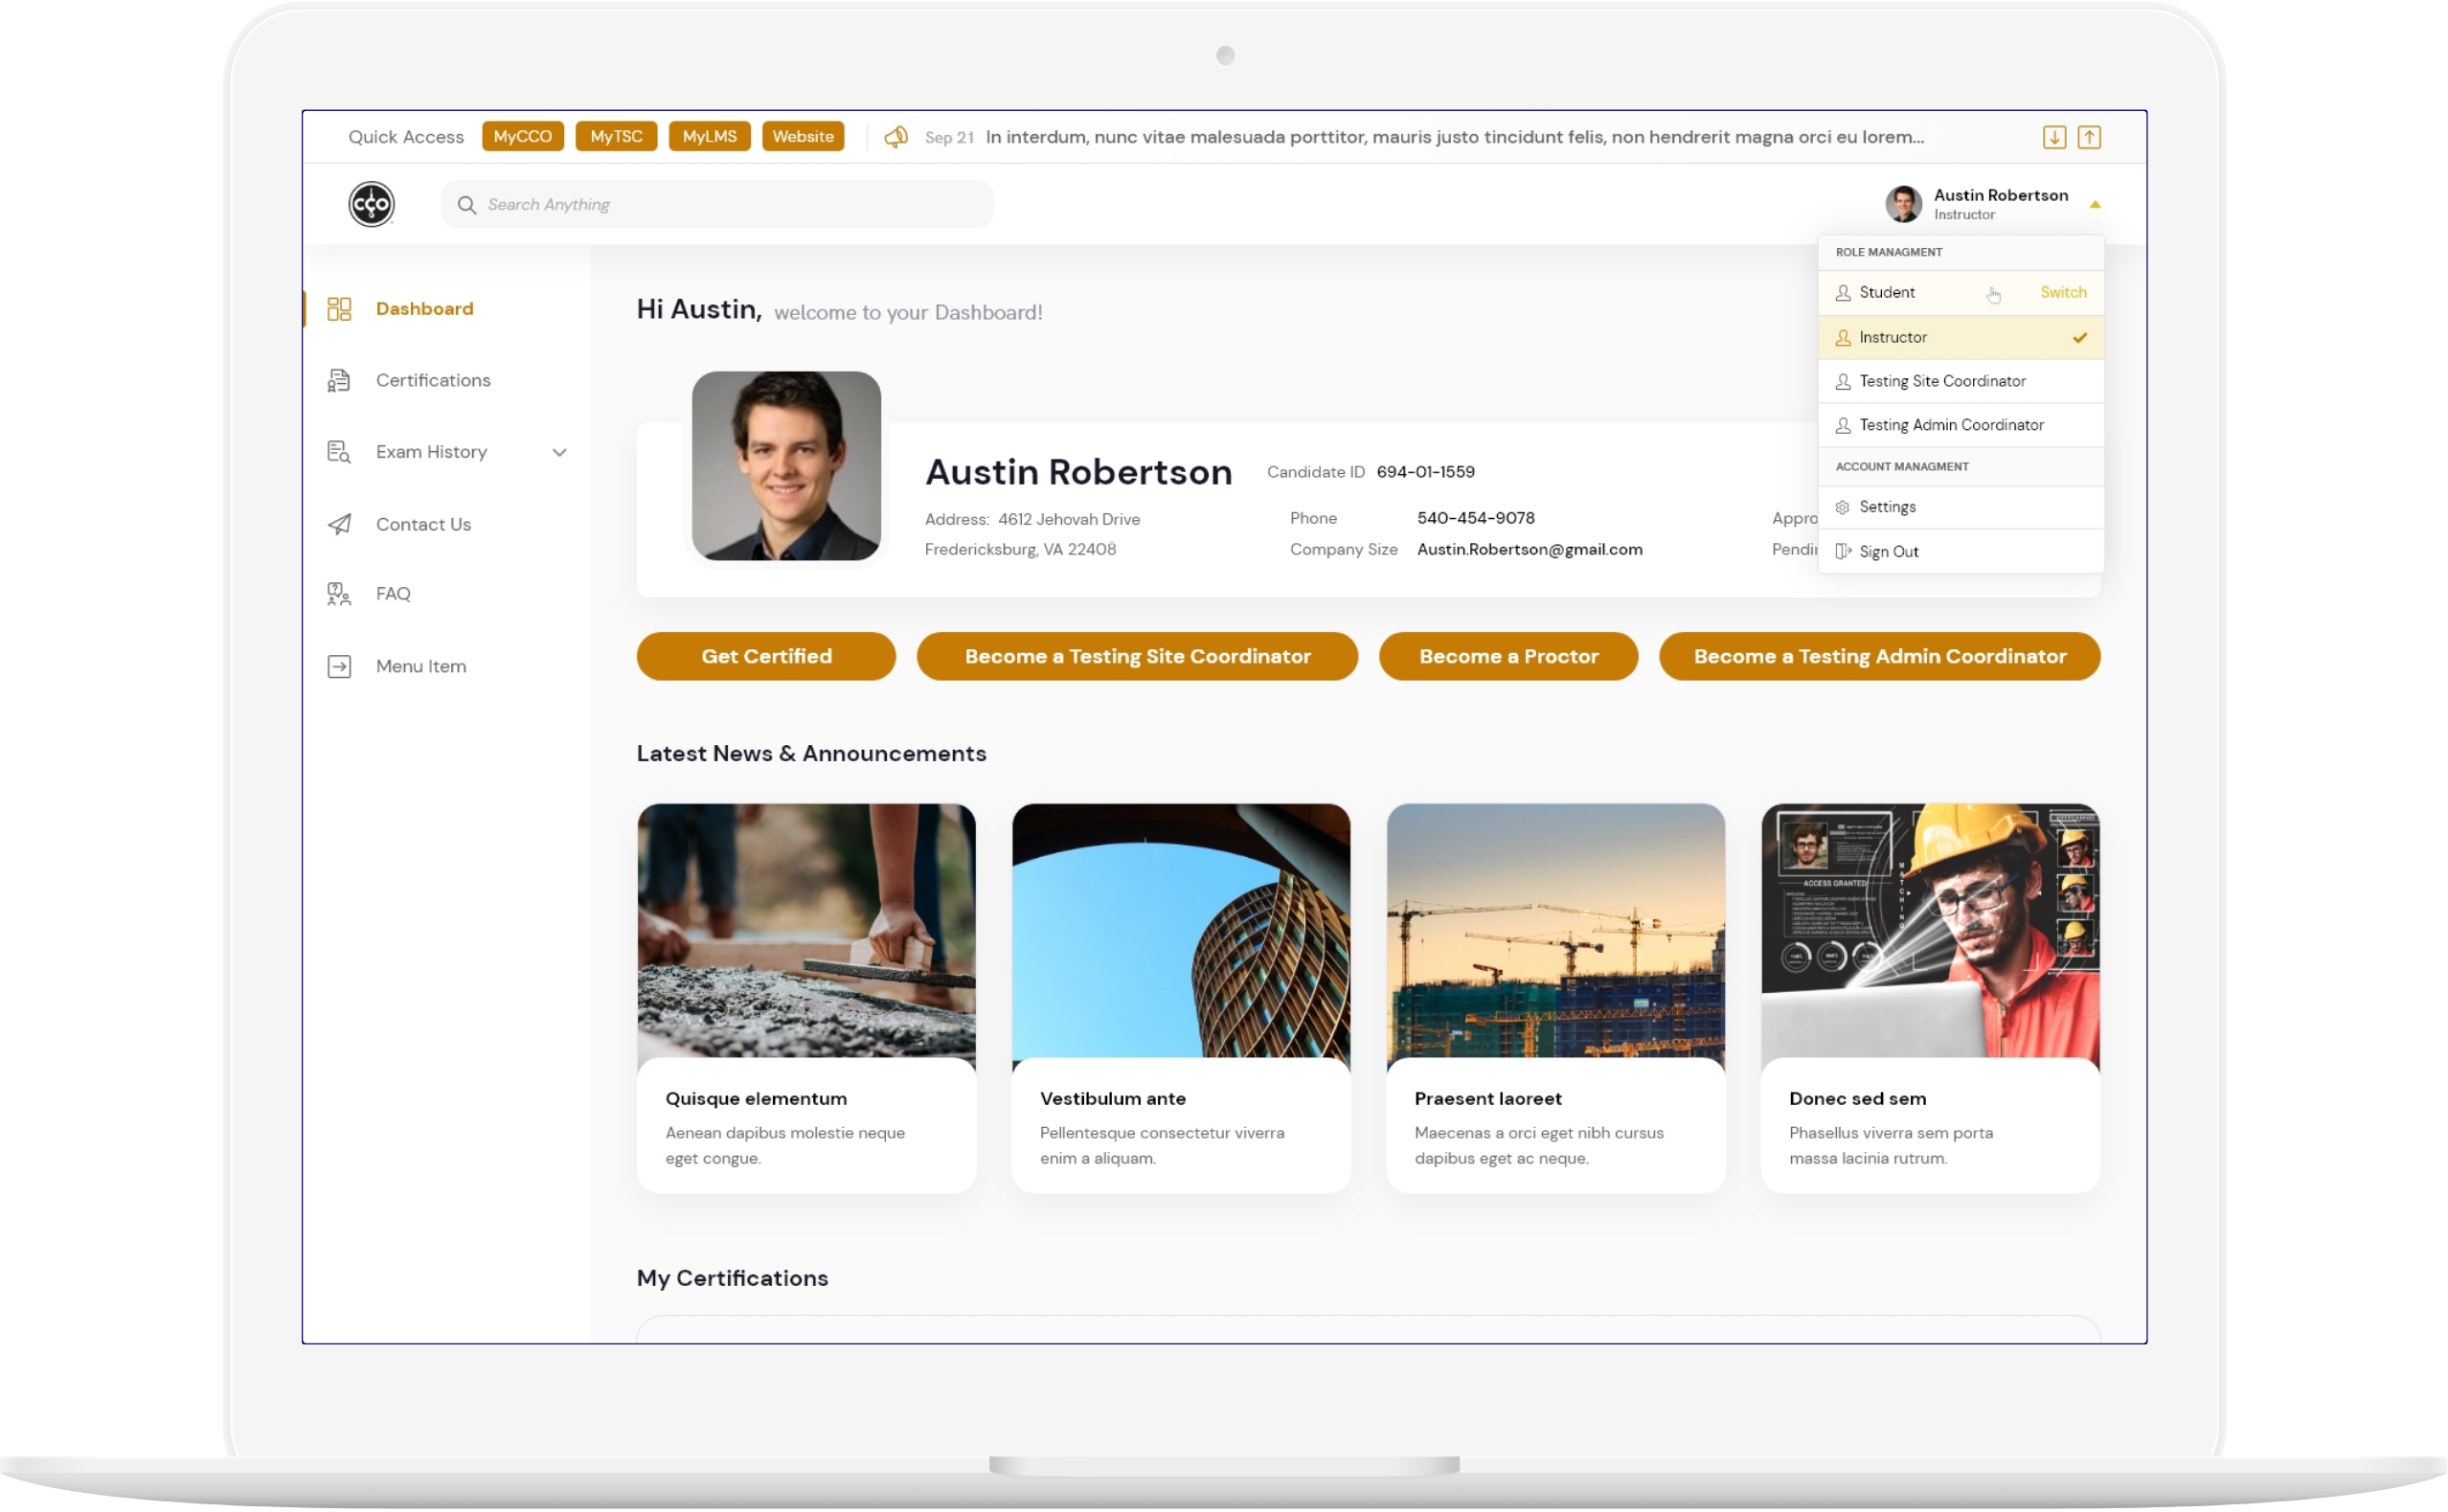Click the up-arrow announcement icon

coord(2089,137)
